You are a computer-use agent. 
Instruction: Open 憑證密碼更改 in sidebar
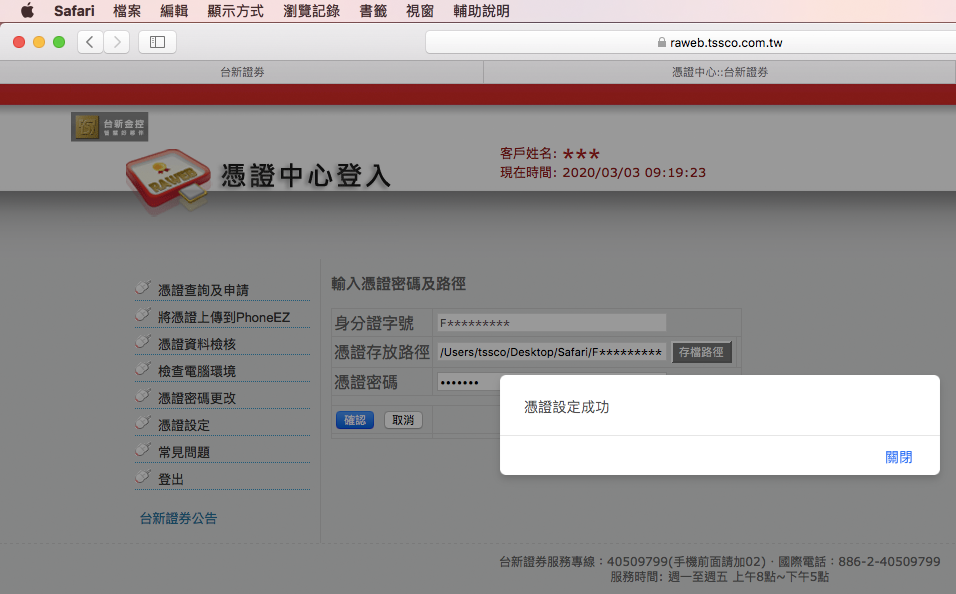[197, 398]
